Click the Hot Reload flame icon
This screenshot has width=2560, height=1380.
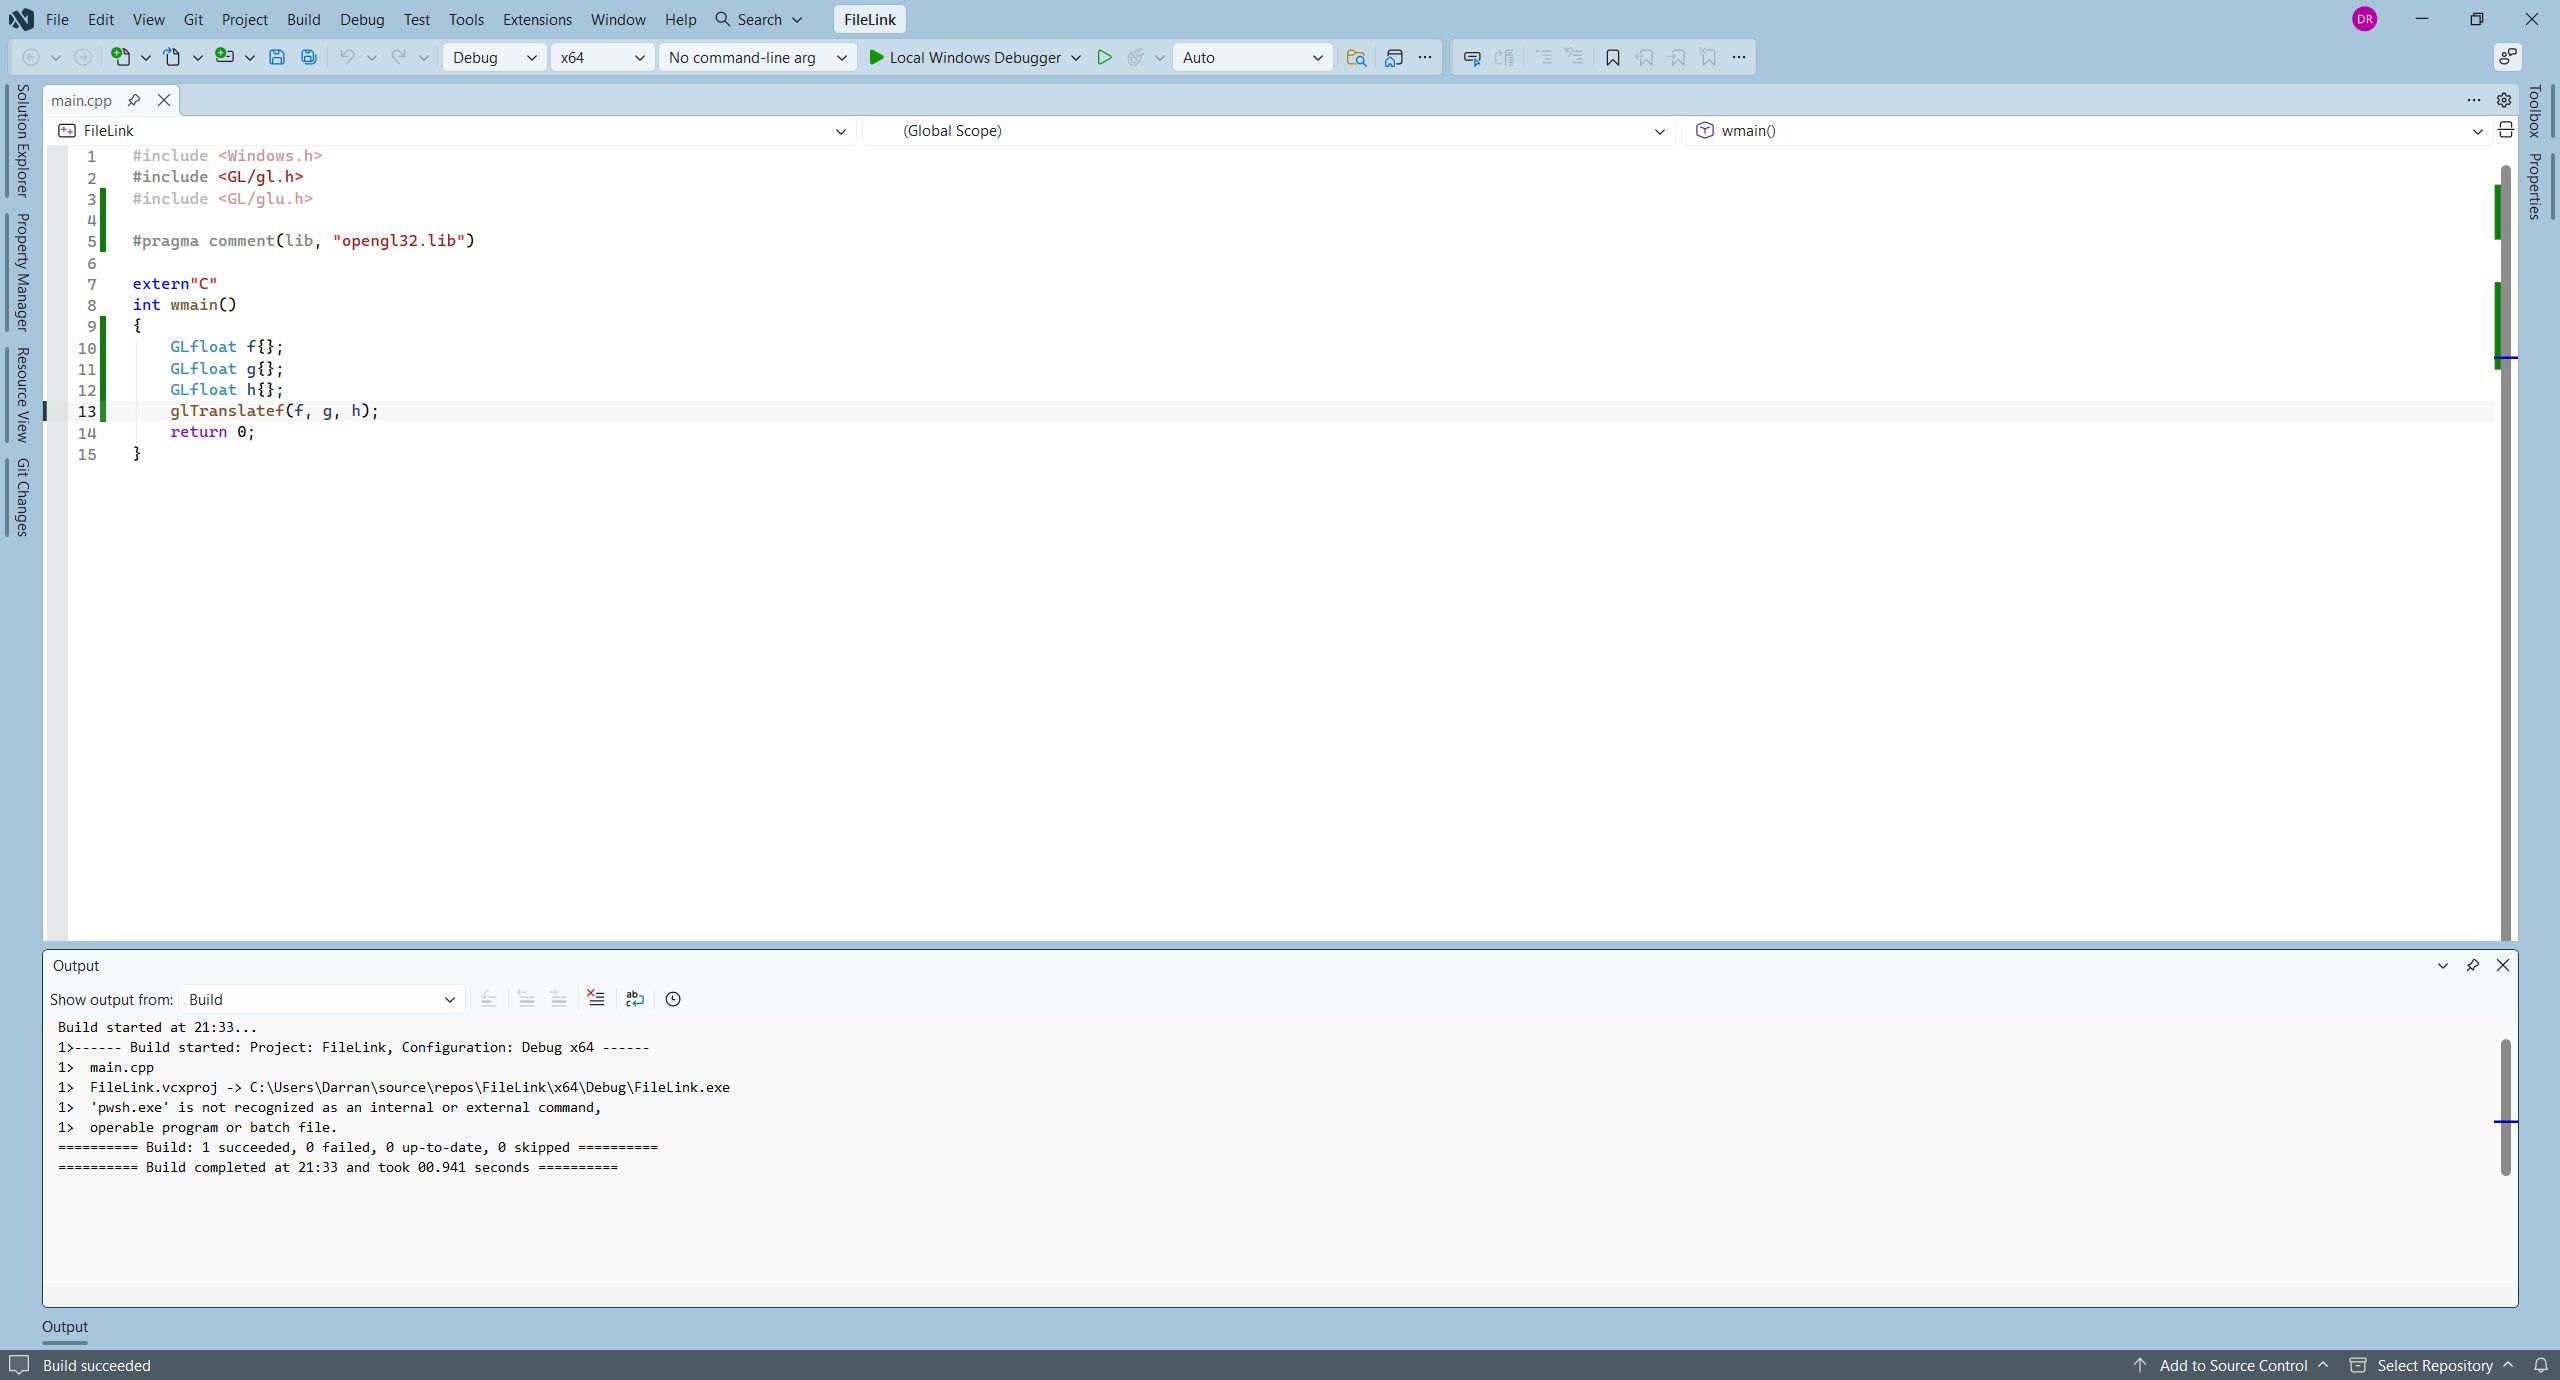[1135, 57]
